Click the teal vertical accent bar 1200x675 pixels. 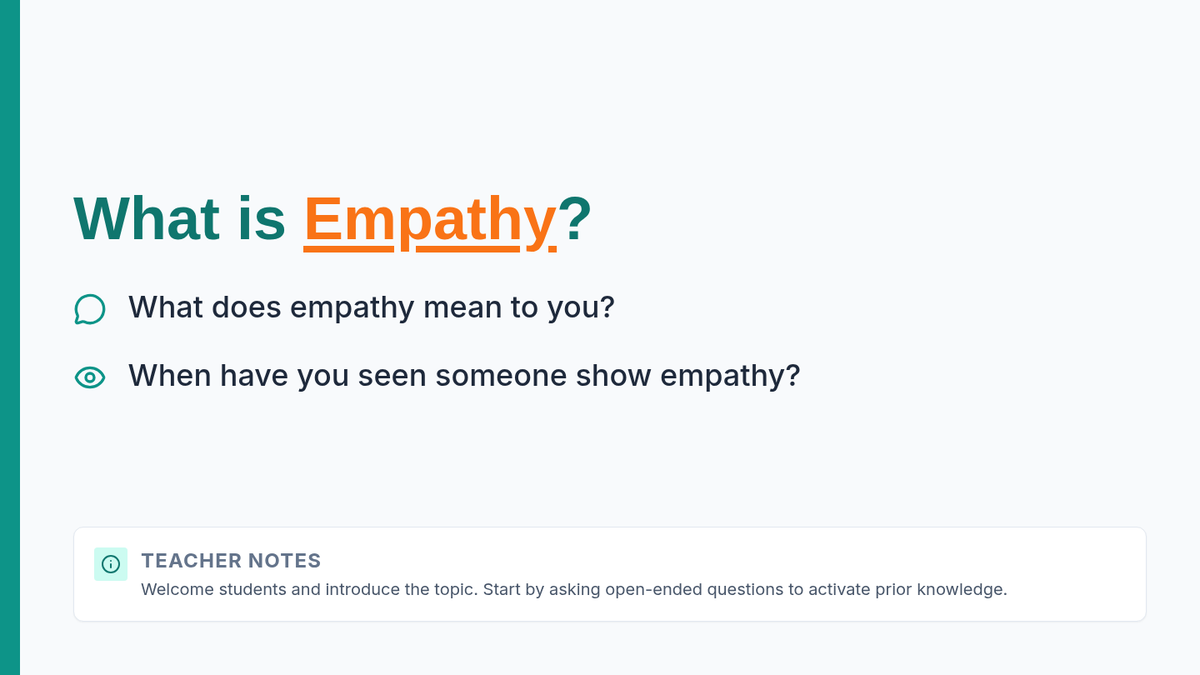tap(9, 337)
